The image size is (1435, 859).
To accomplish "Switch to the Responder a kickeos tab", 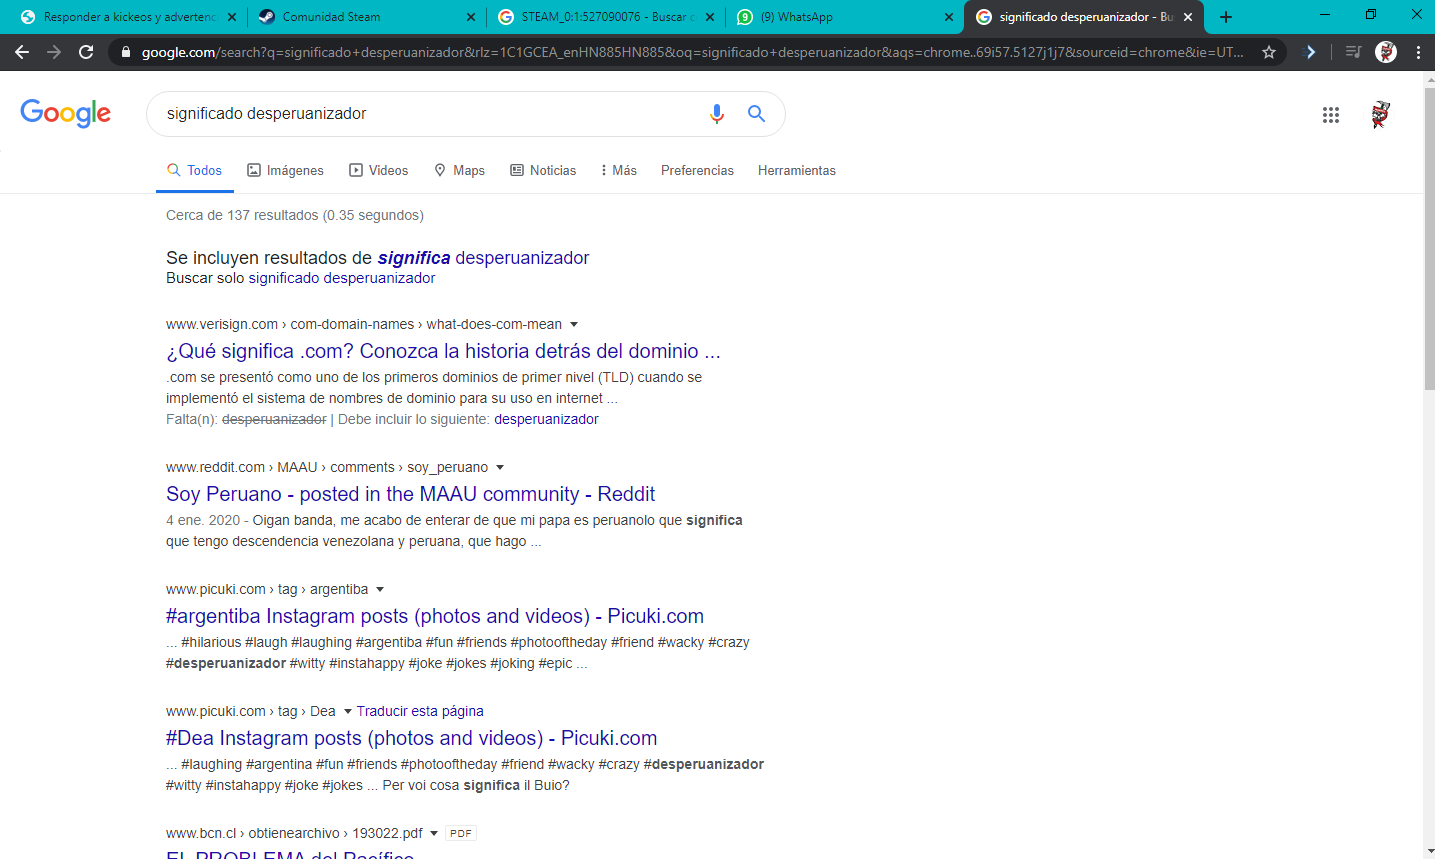I will (x=127, y=17).
